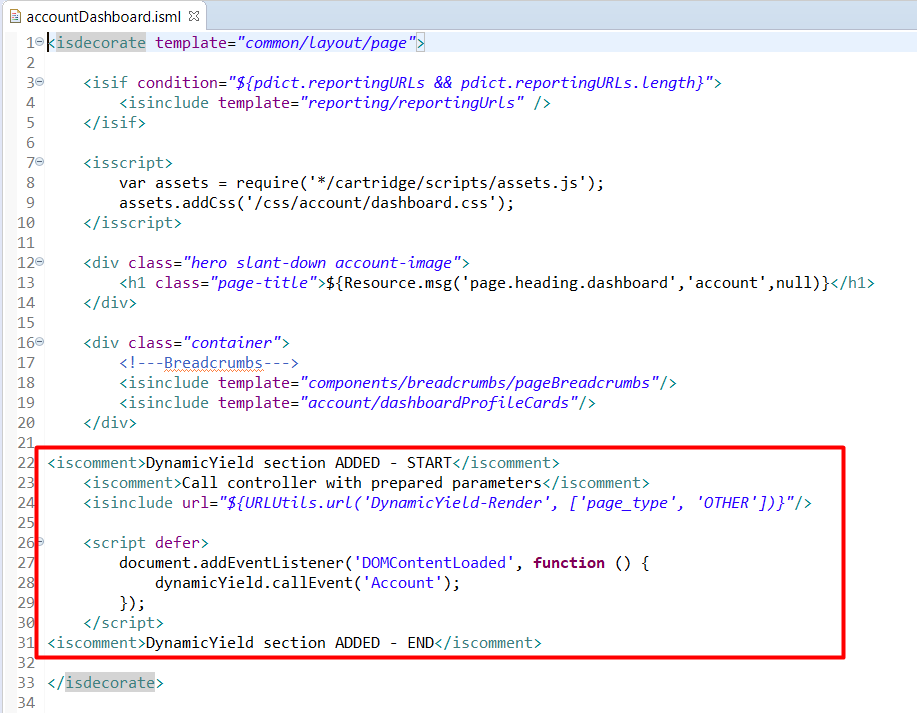Collapse the script block at line 26
917x713 pixels.
(x=40, y=542)
